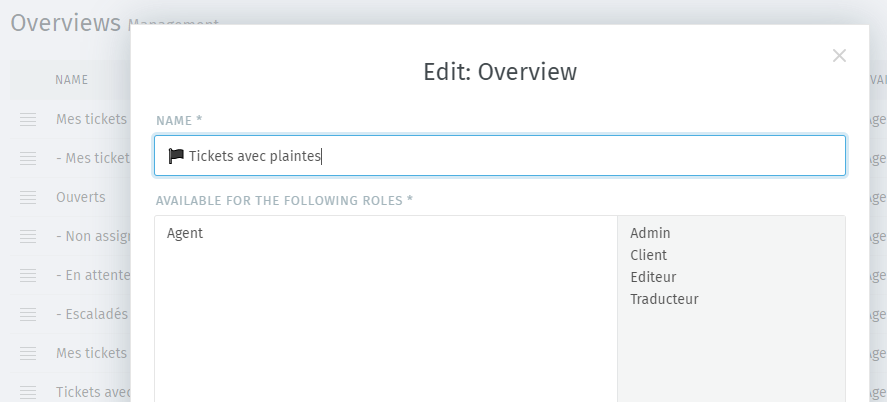Screen dimensions: 887x402
Task: Sort by the NAME column header
Action: [71, 80]
